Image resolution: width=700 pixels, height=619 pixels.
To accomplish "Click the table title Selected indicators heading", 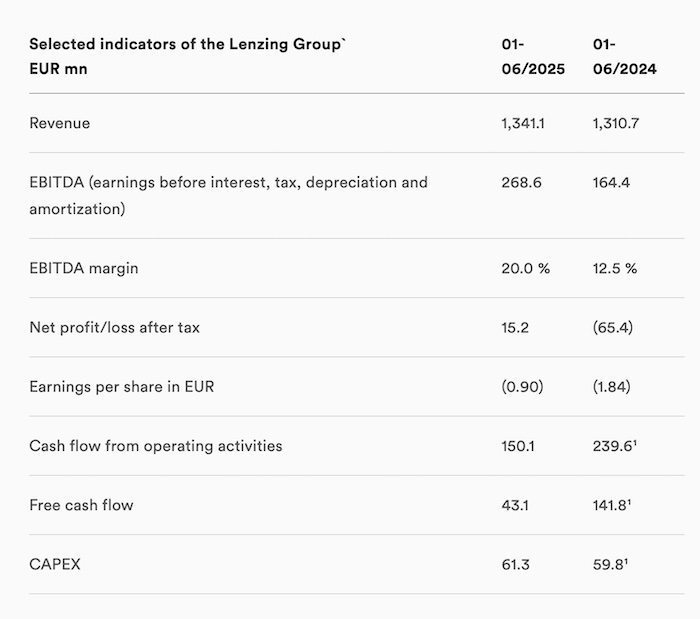I will 188,56.
